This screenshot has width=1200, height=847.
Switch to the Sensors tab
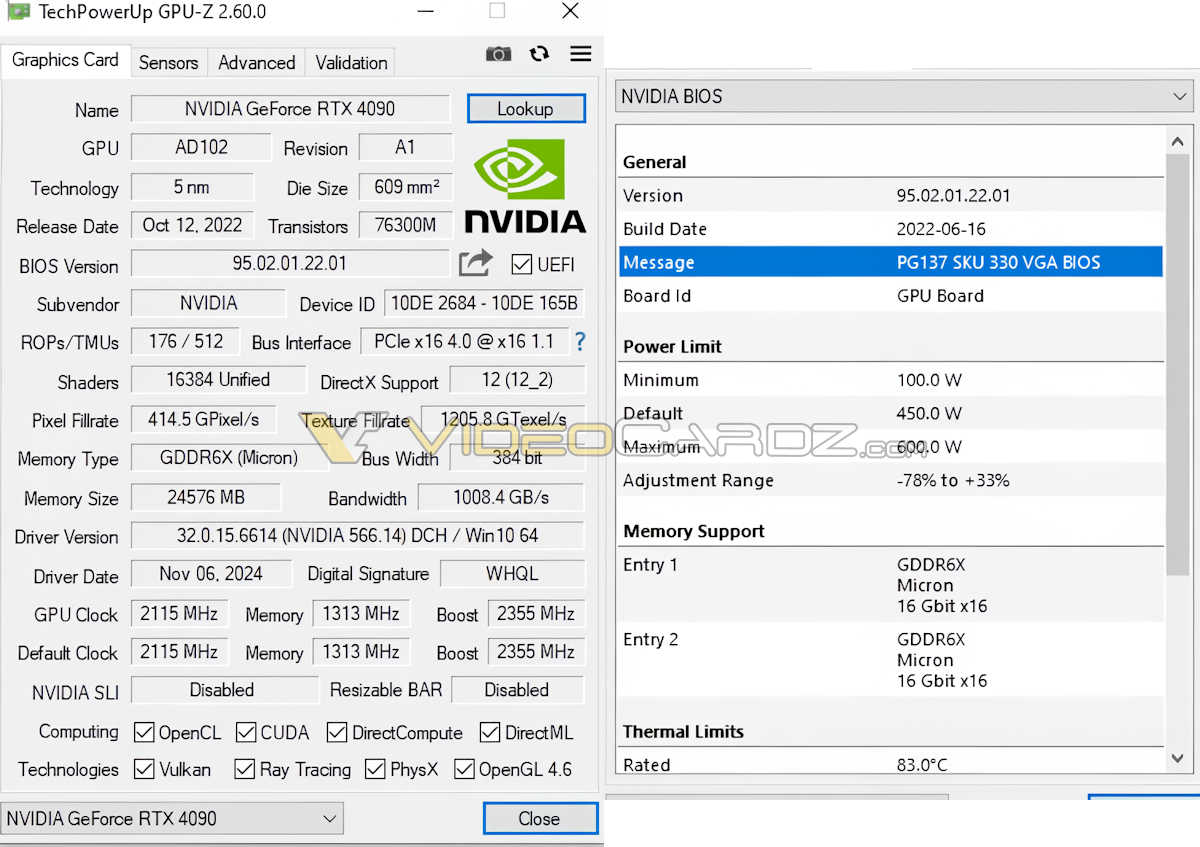click(168, 62)
